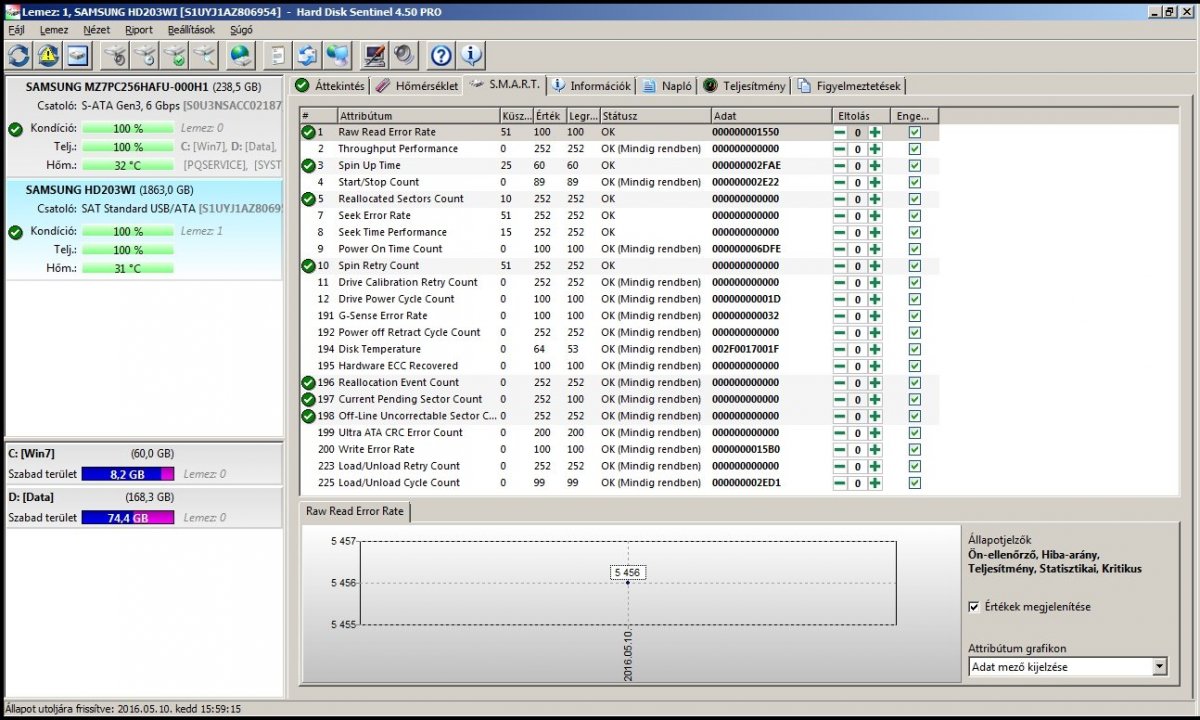Click the text report document toolbar icon

(279, 55)
